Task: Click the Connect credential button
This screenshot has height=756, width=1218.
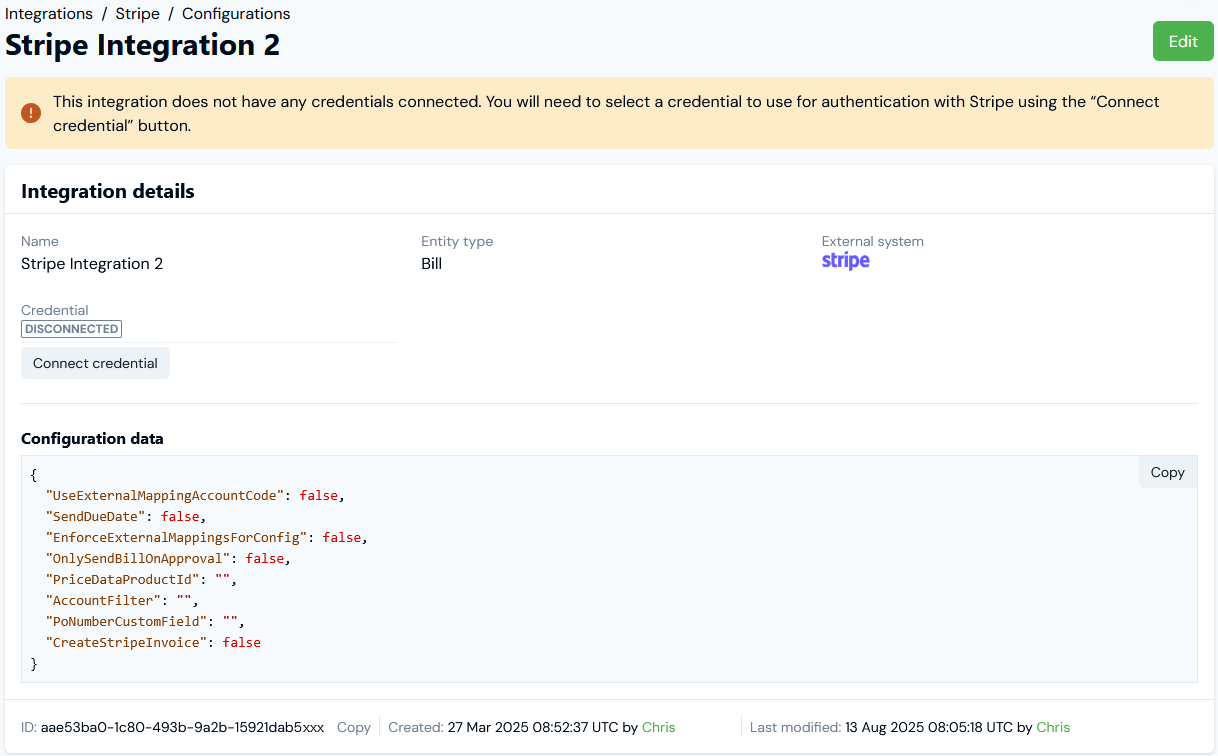Action: (95, 363)
